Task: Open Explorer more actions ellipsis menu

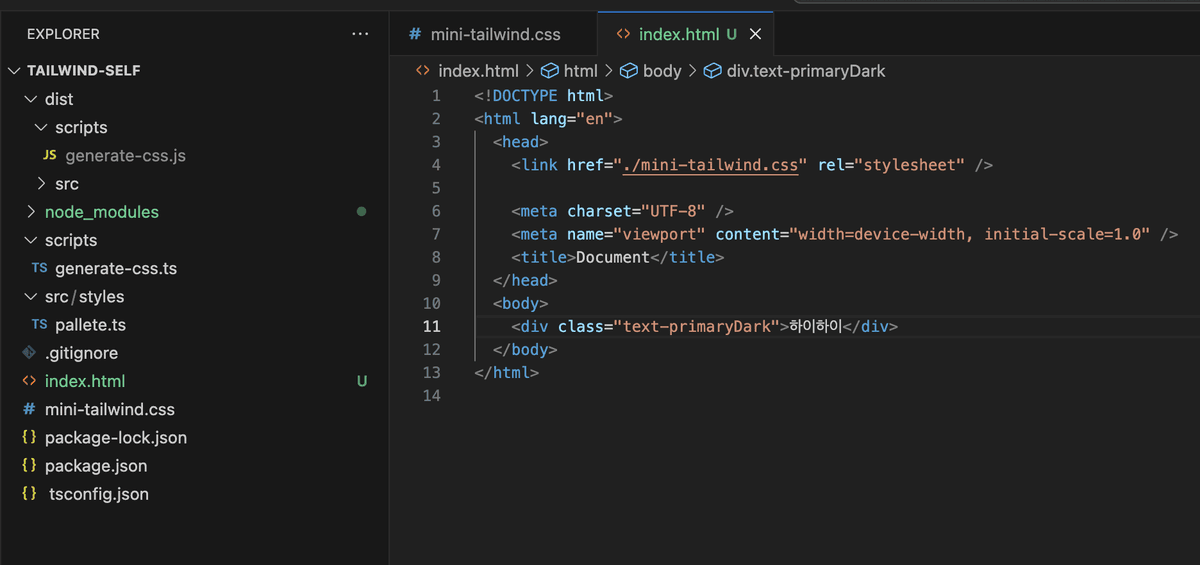Action: (x=360, y=34)
